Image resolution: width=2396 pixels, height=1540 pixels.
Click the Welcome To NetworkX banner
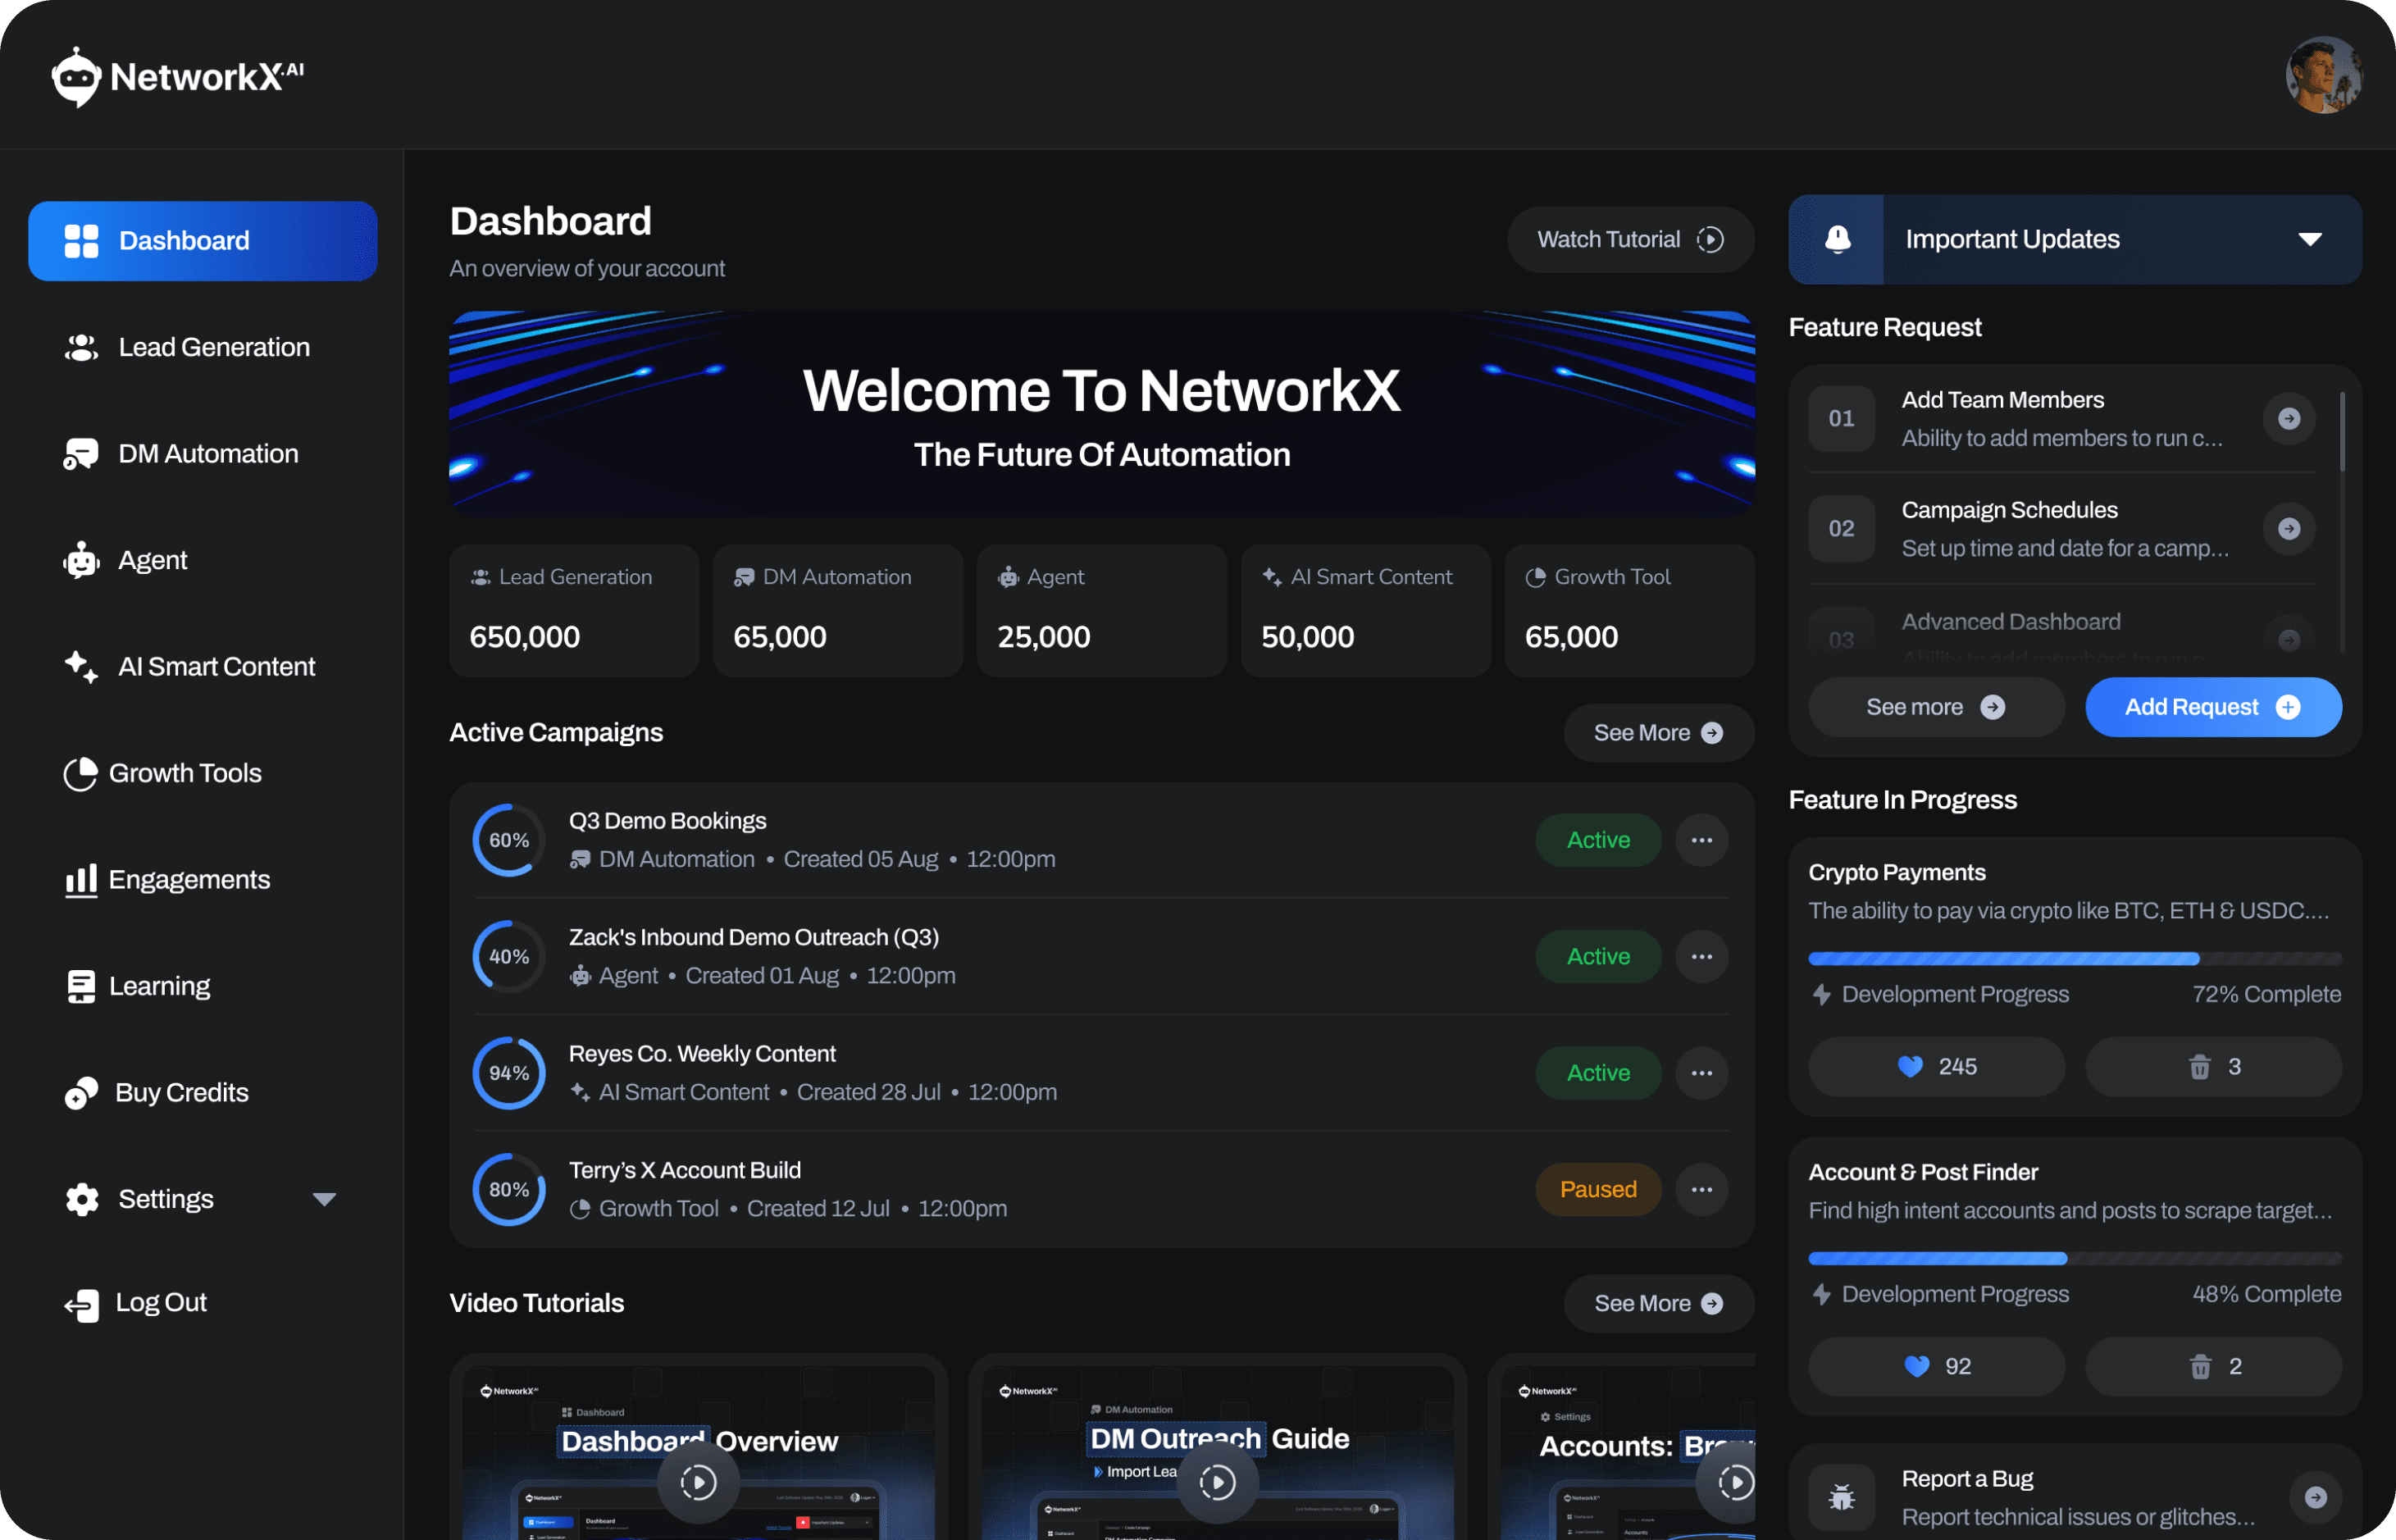click(x=1102, y=414)
